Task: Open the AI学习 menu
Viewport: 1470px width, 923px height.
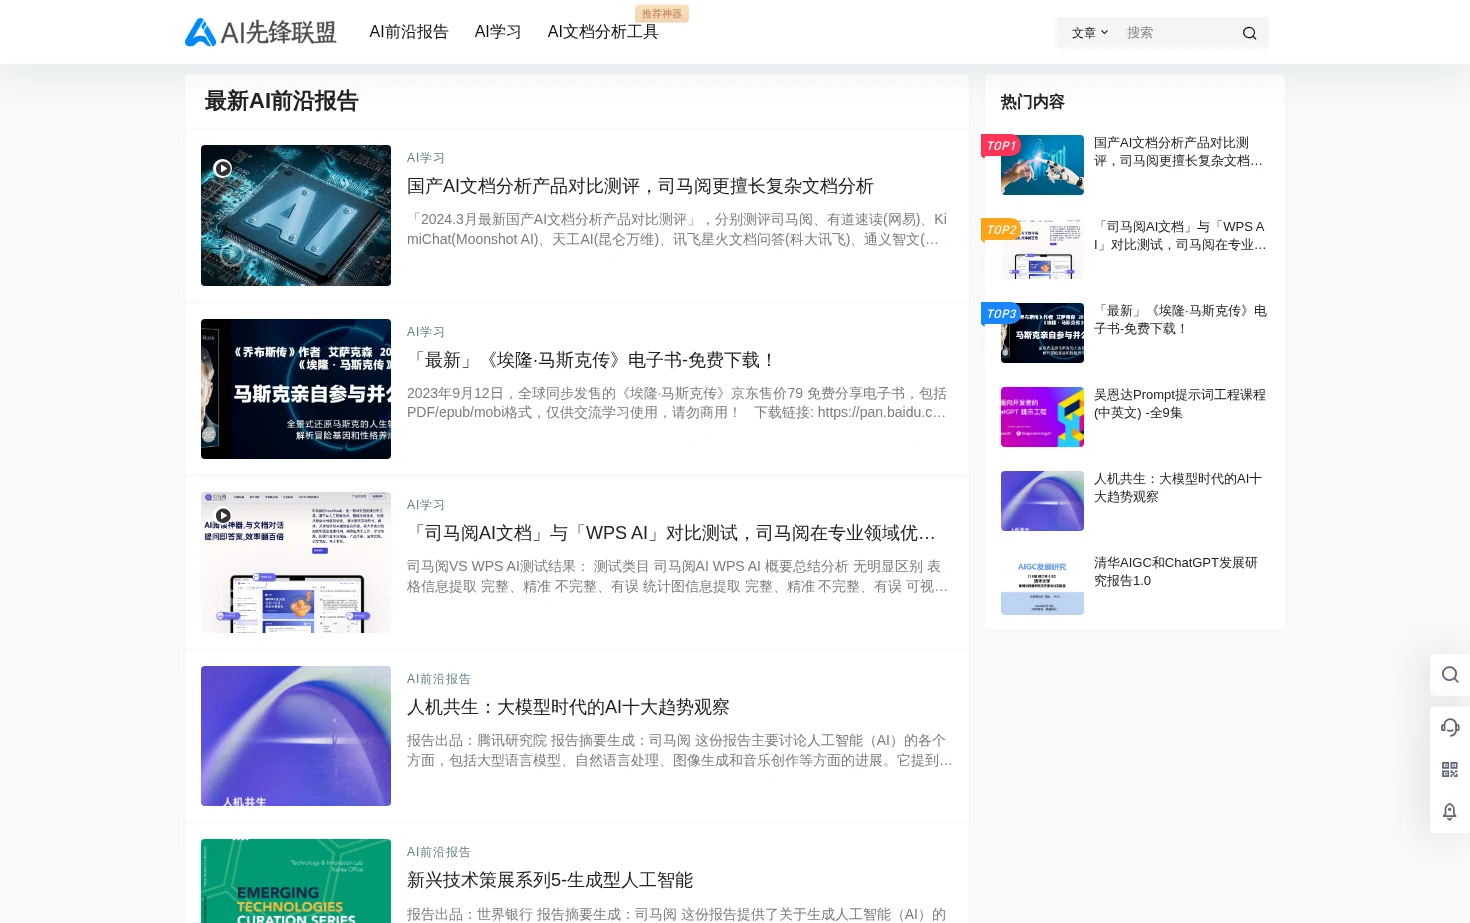Action: 498,32
